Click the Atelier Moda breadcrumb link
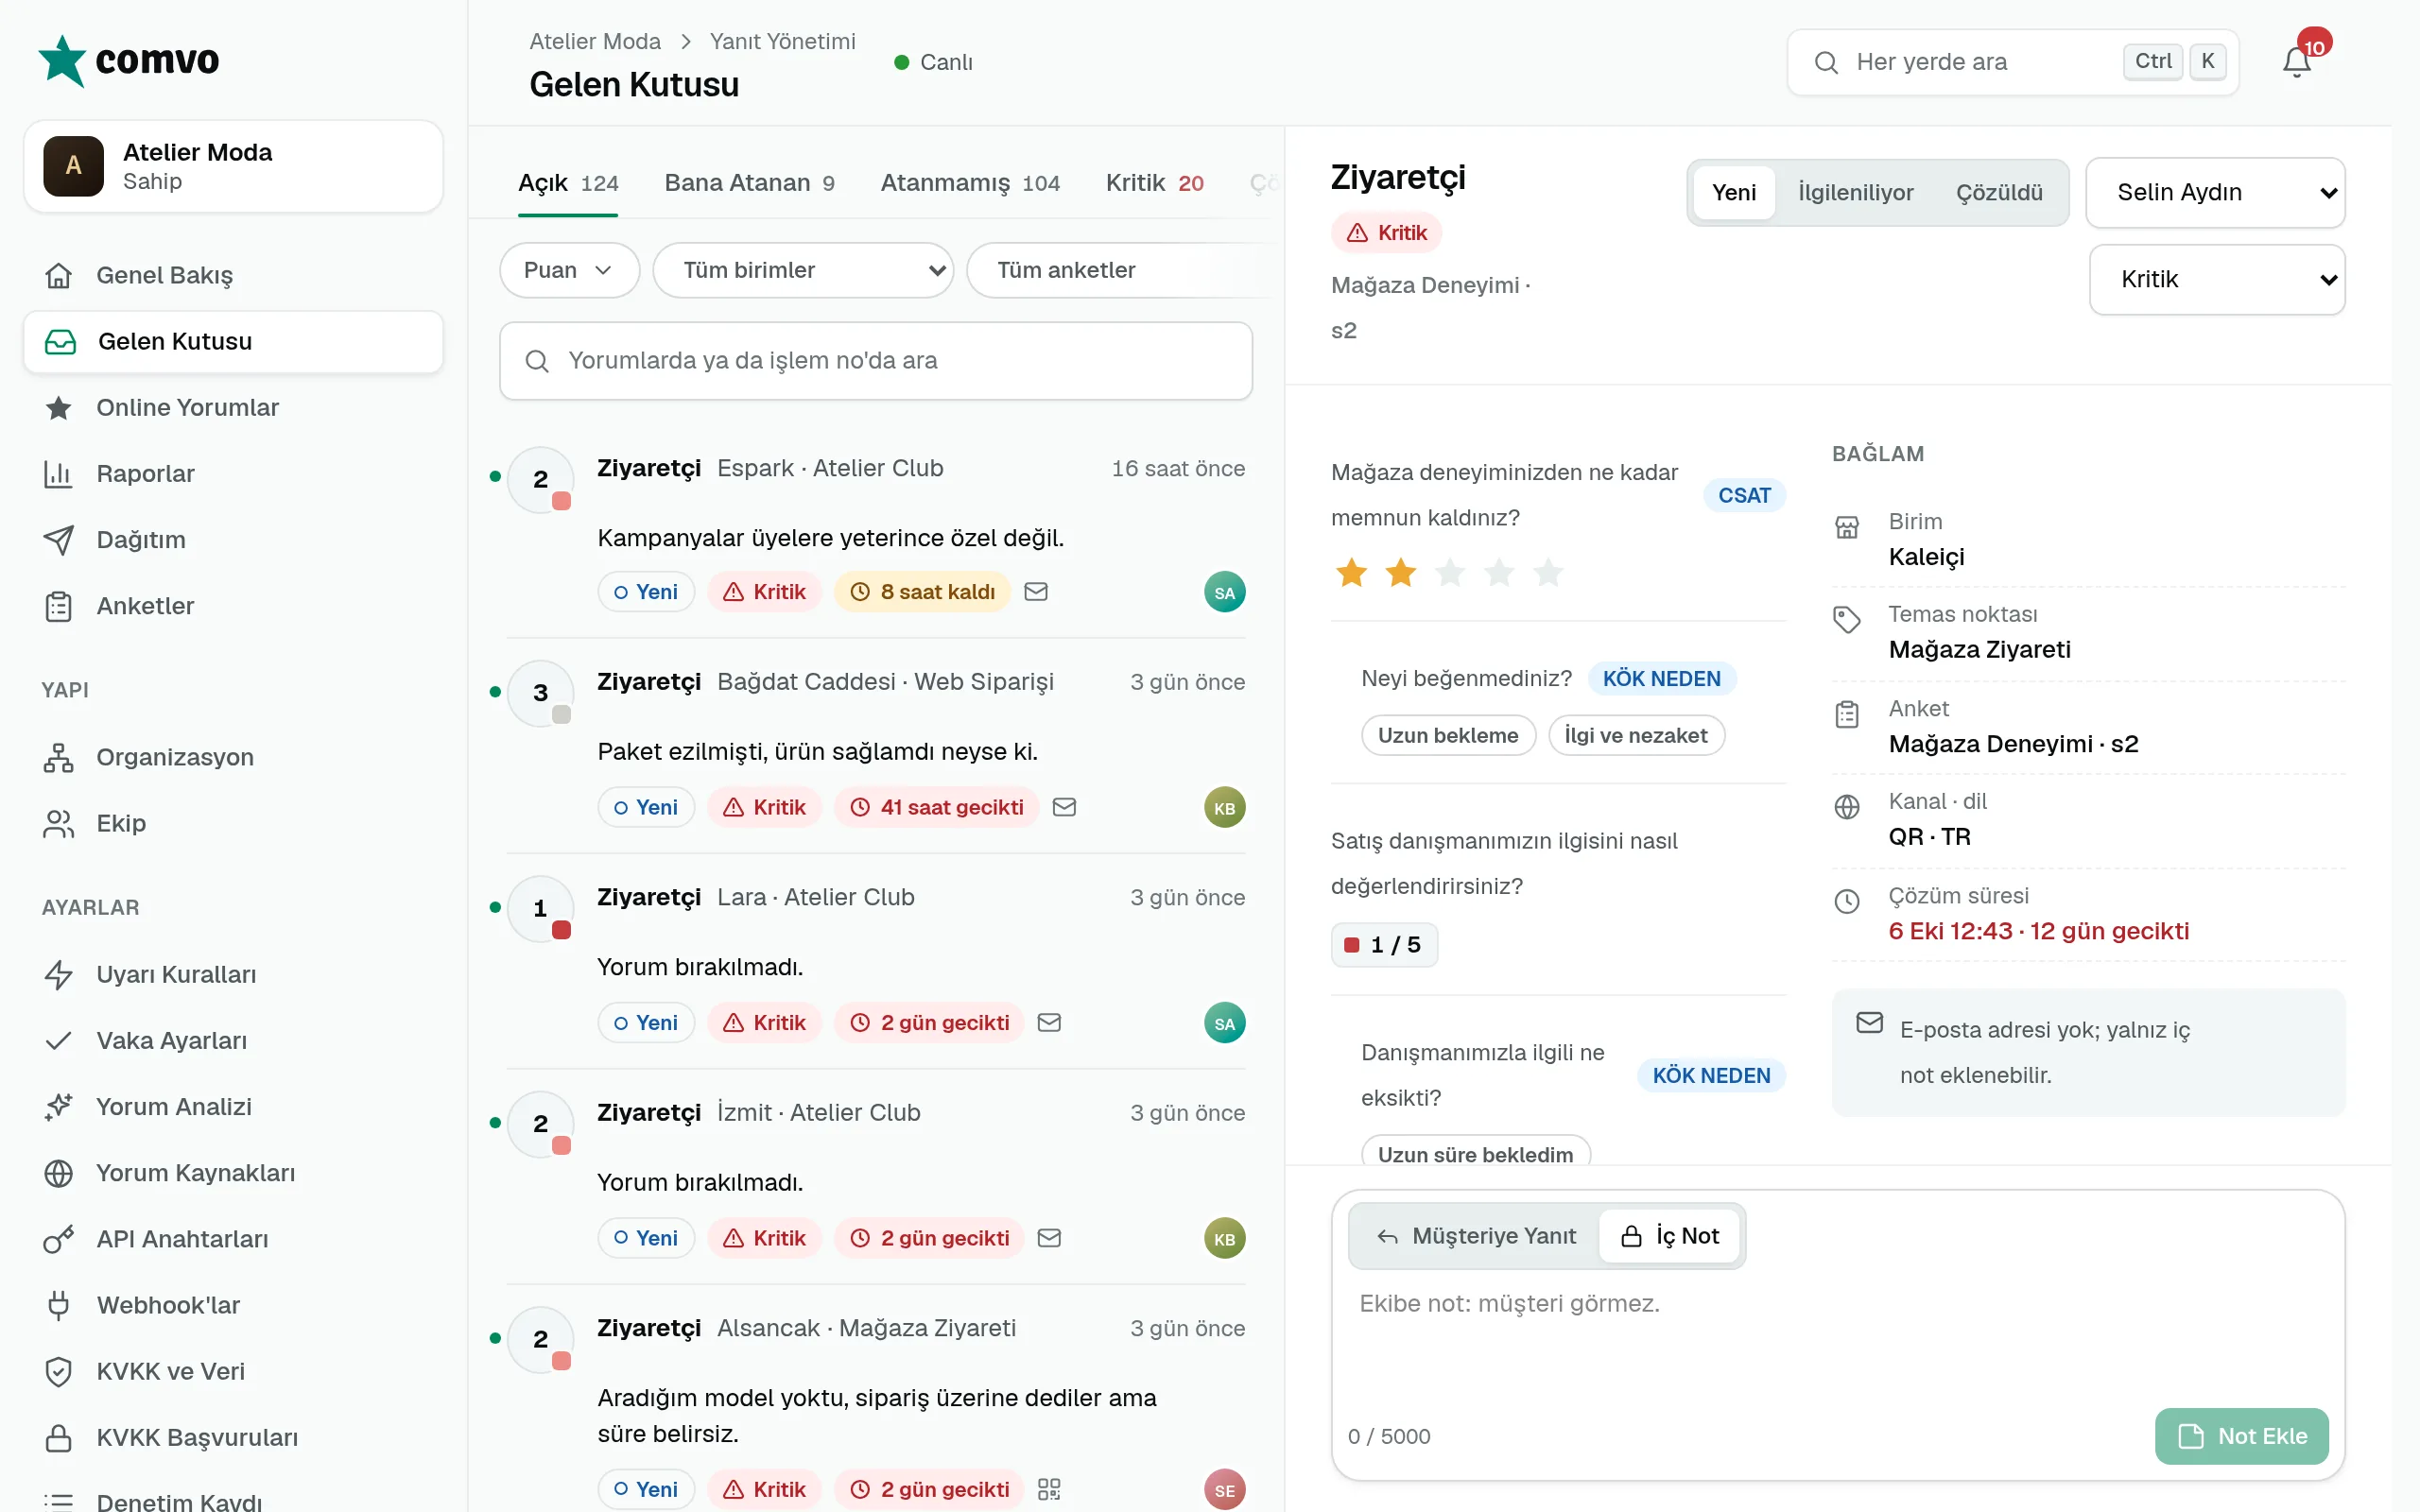Screen dimensions: 2420x1512 [595, 41]
